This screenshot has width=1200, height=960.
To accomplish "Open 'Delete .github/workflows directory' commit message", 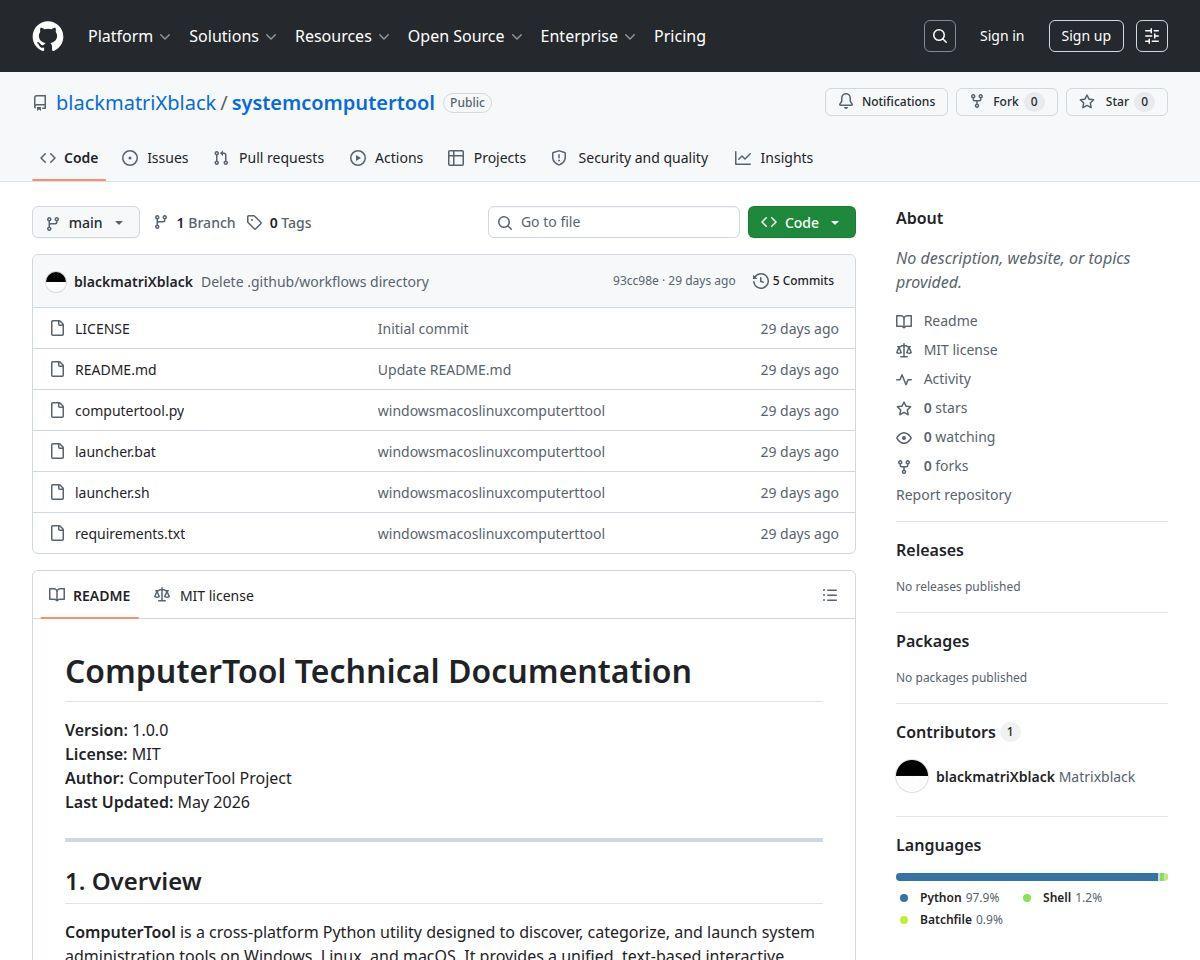I will (315, 282).
